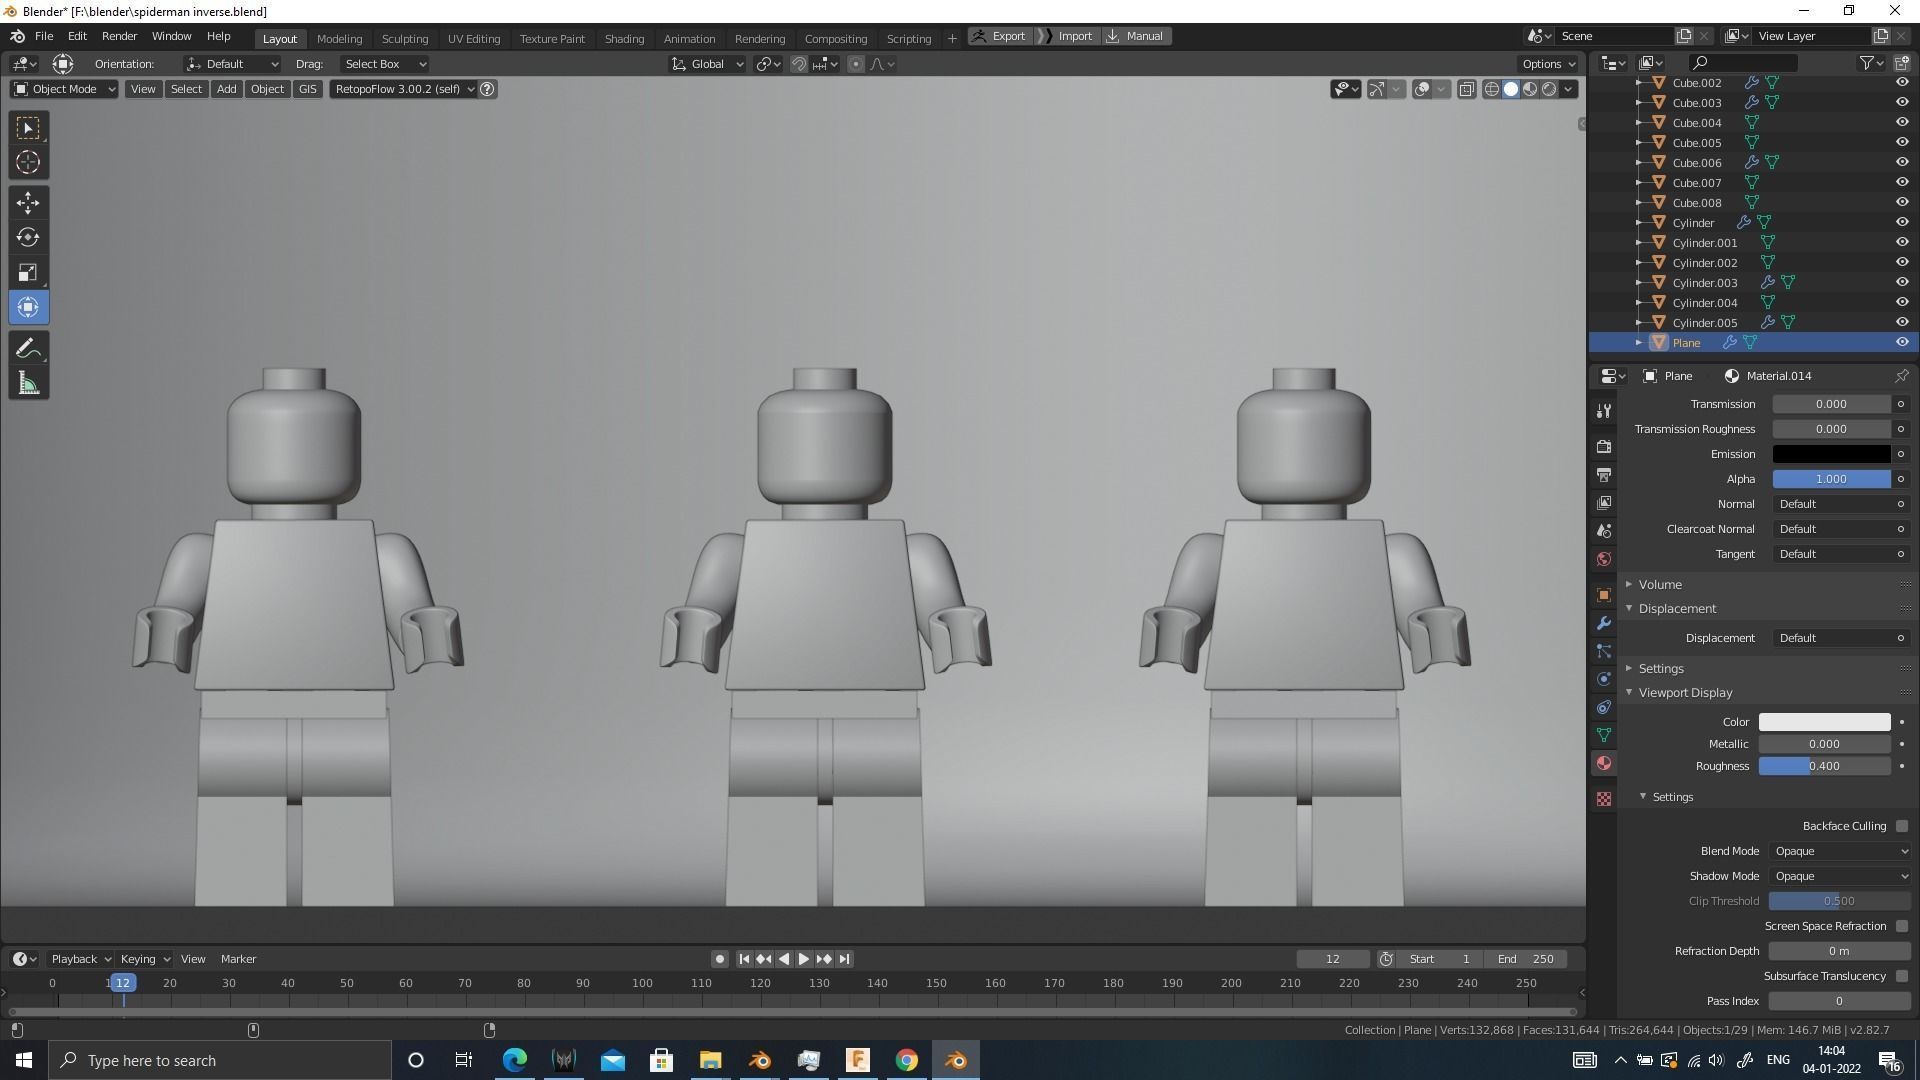
Task: Toggle proportional editing in header
Action: point(855,64)
